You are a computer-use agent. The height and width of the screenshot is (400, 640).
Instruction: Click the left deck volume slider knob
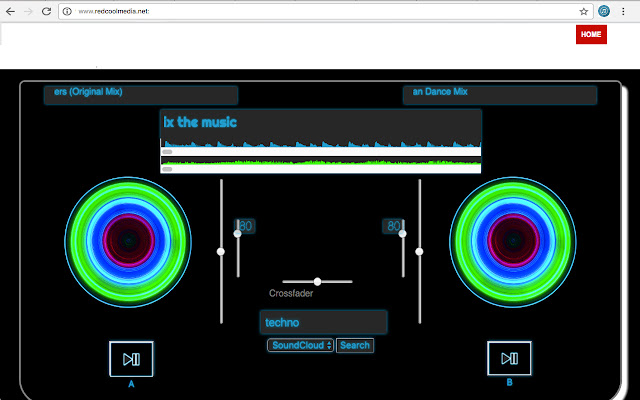click(237, 234)
